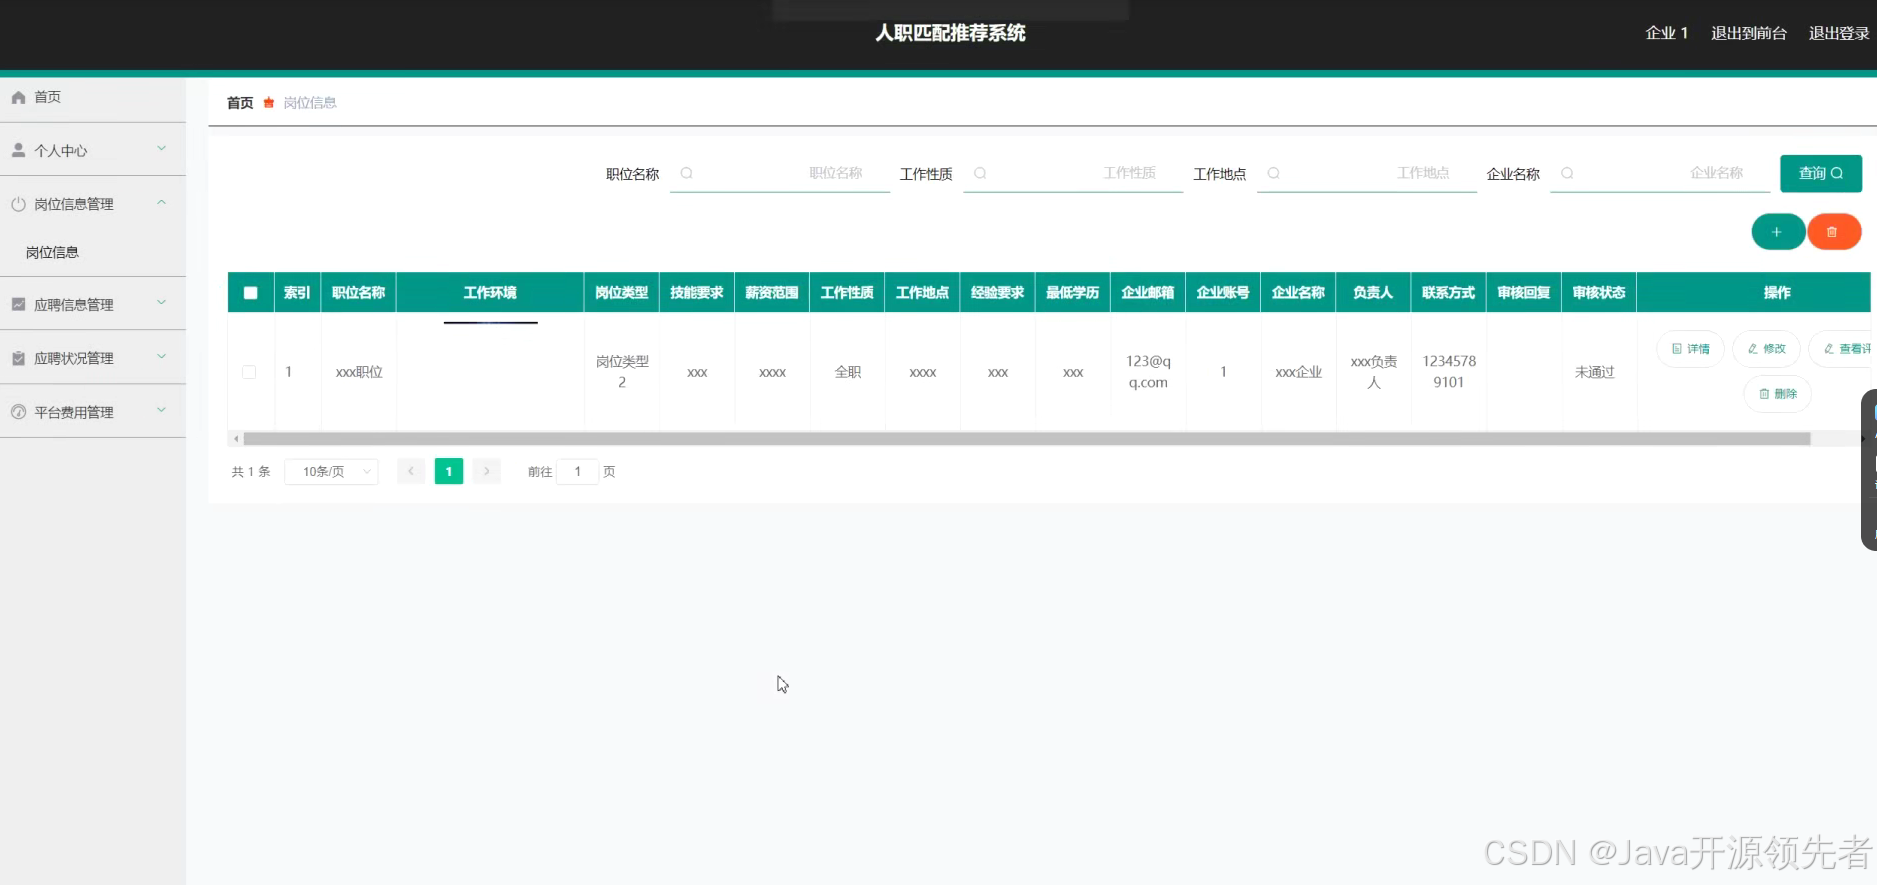Viewport: 1877px width, 885px height.
Task: Click the green plus add button
Action: point(1777,232)
